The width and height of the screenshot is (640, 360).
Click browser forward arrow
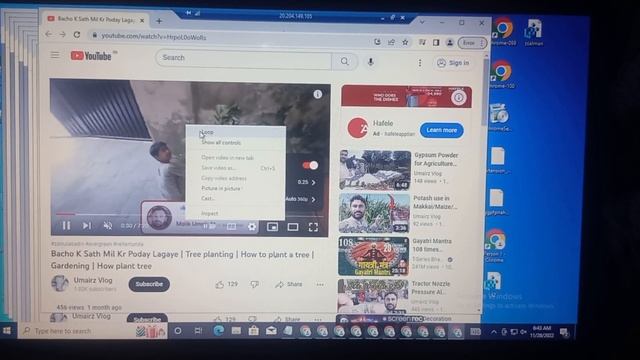(62, 35)
